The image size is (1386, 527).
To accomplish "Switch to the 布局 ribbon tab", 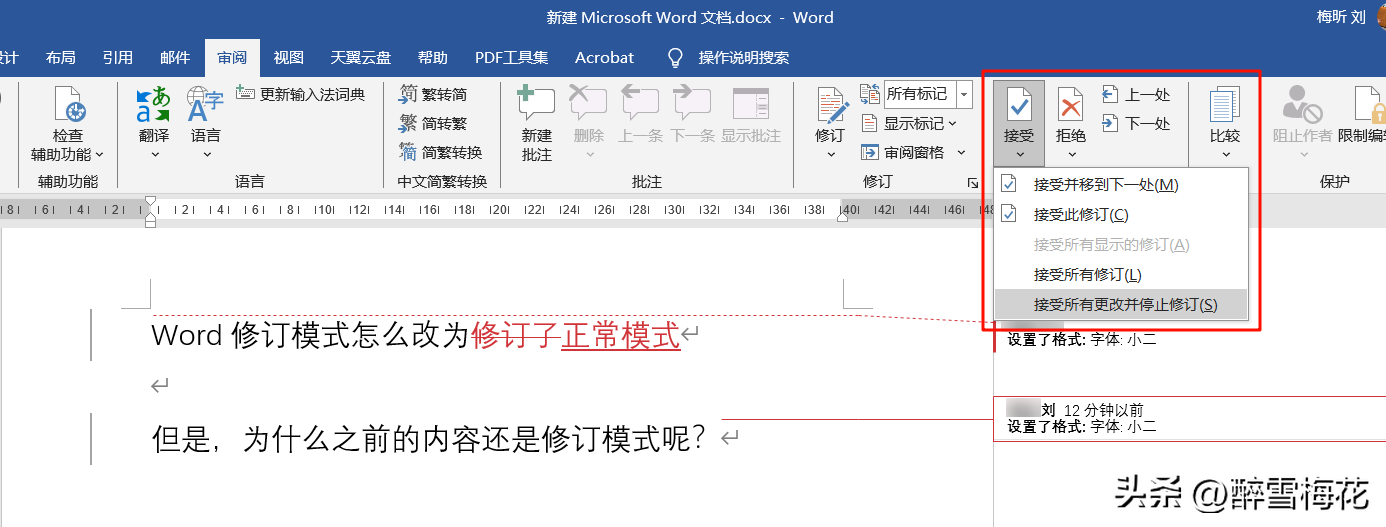I will click(61, 58).
